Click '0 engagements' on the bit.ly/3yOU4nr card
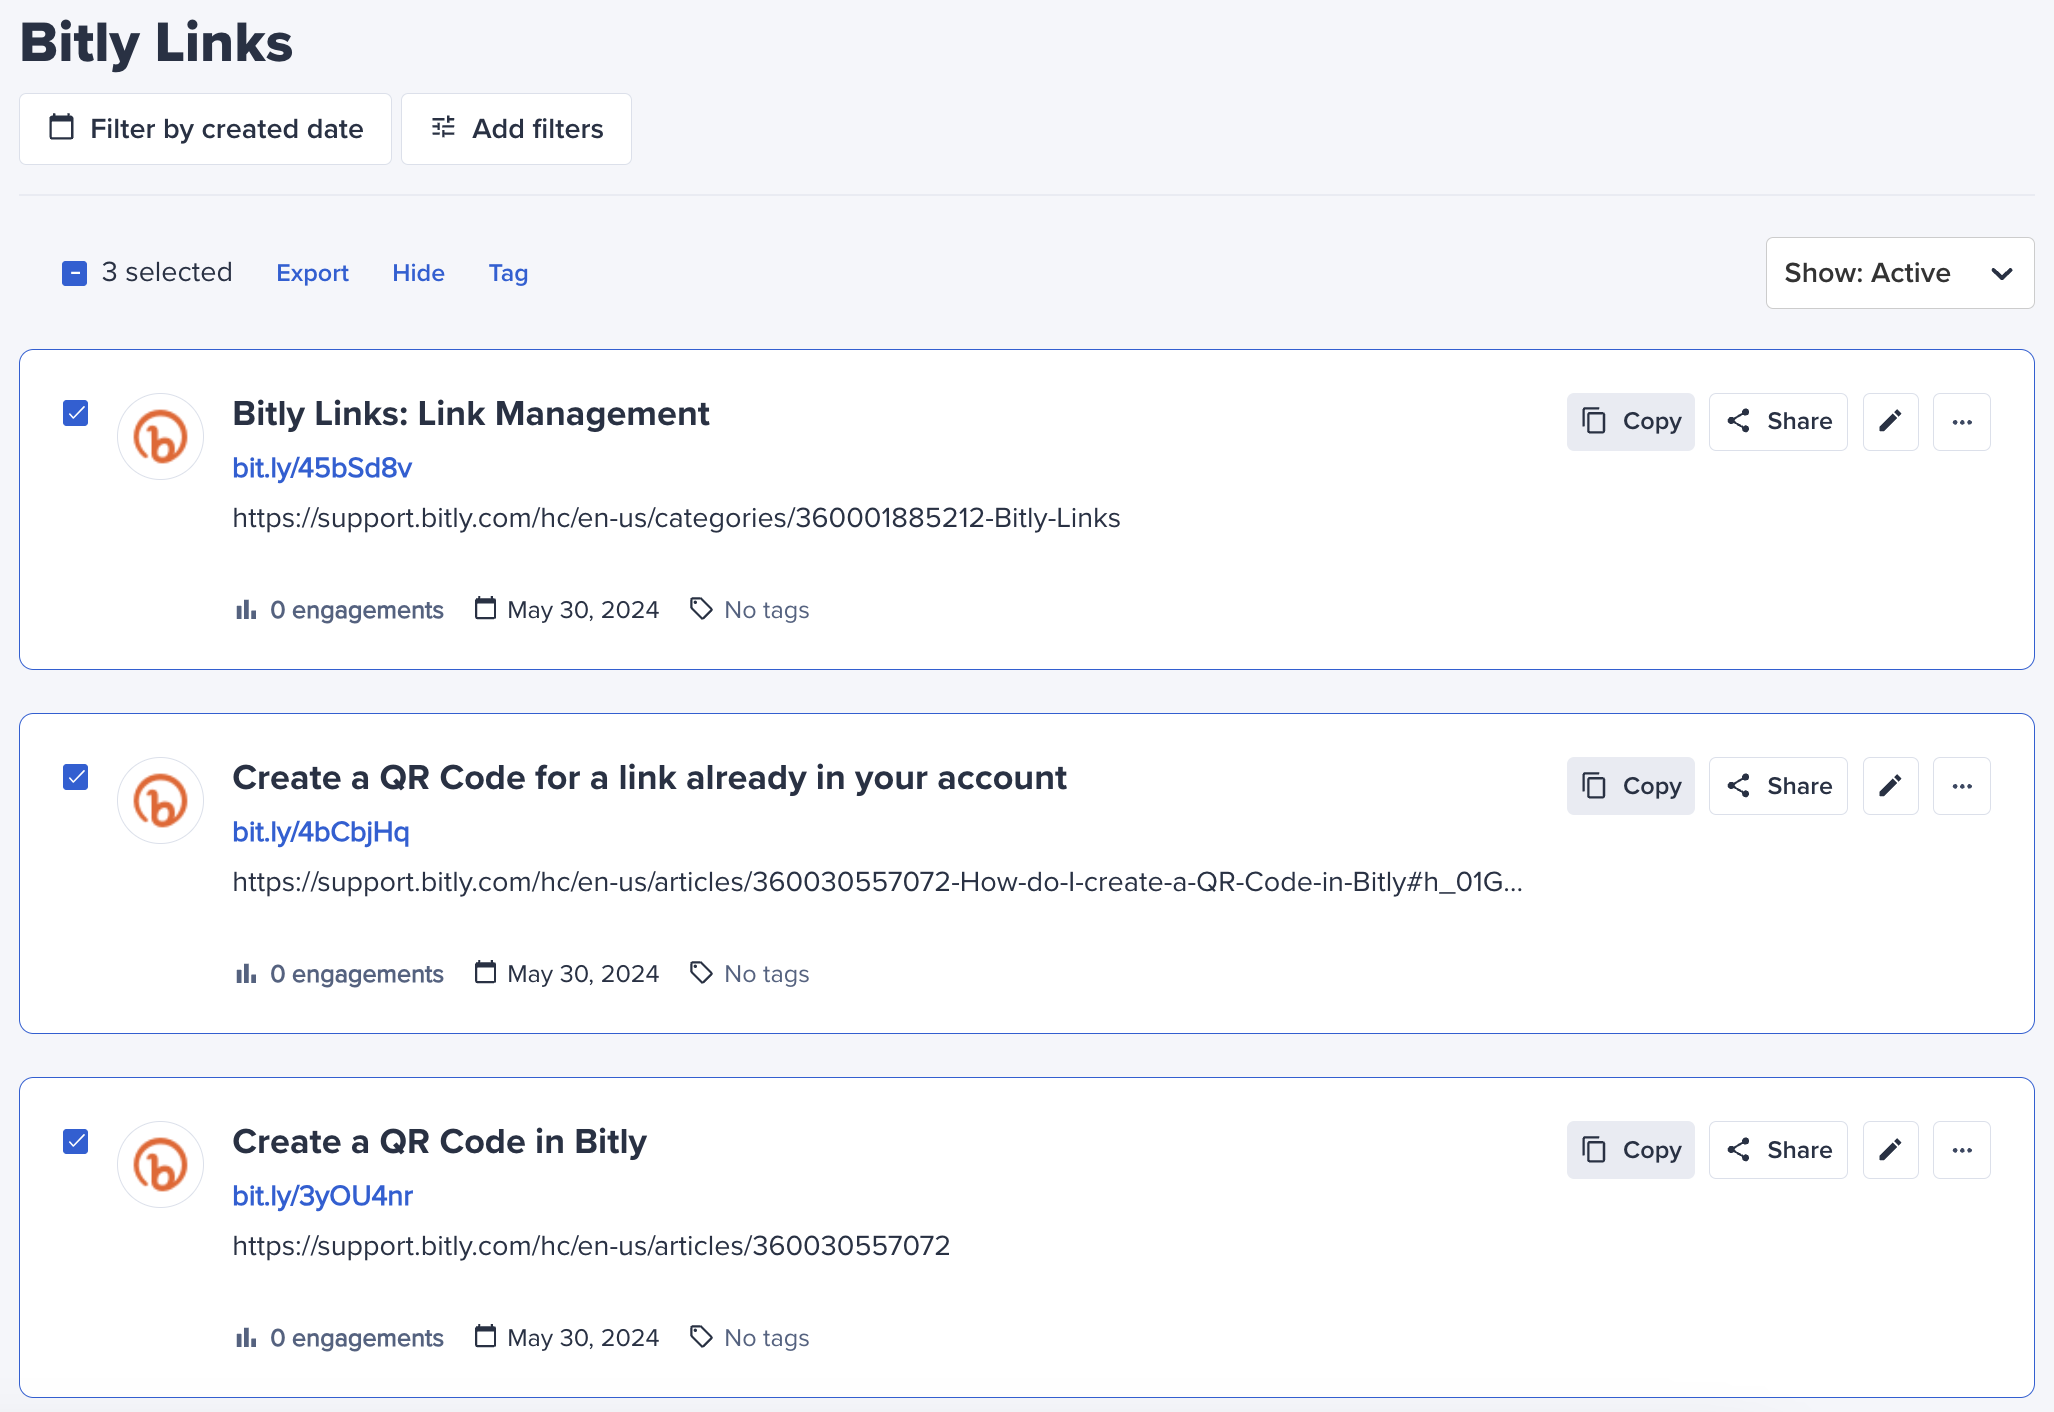The image size is (2054, 1412). [357, 1338]
